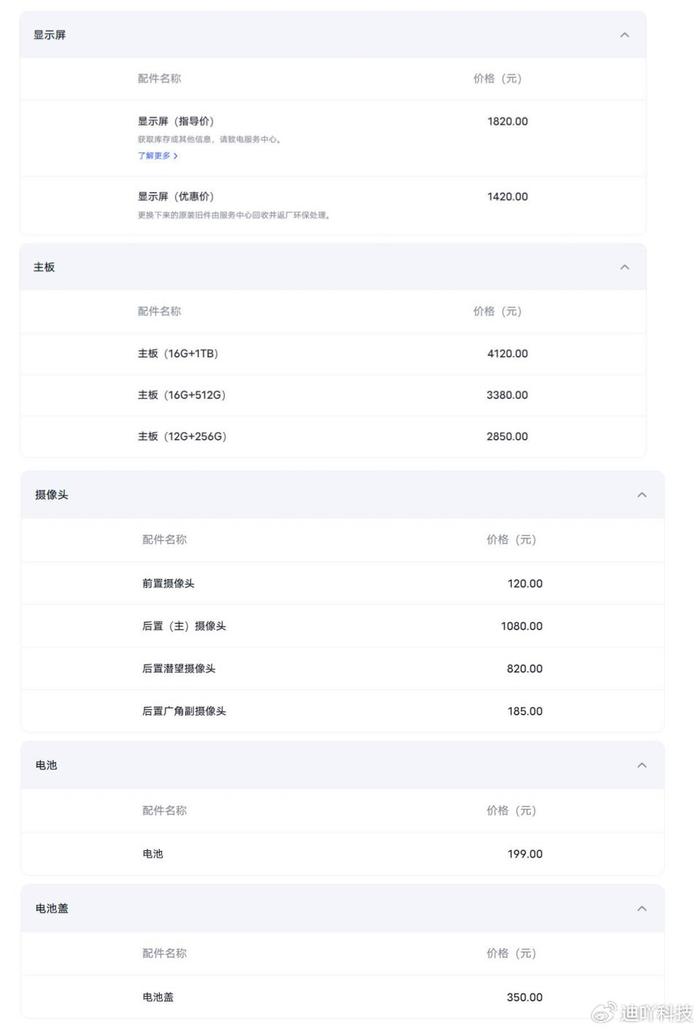Click the Weibo watermark logo icon

pos(604,1012)
